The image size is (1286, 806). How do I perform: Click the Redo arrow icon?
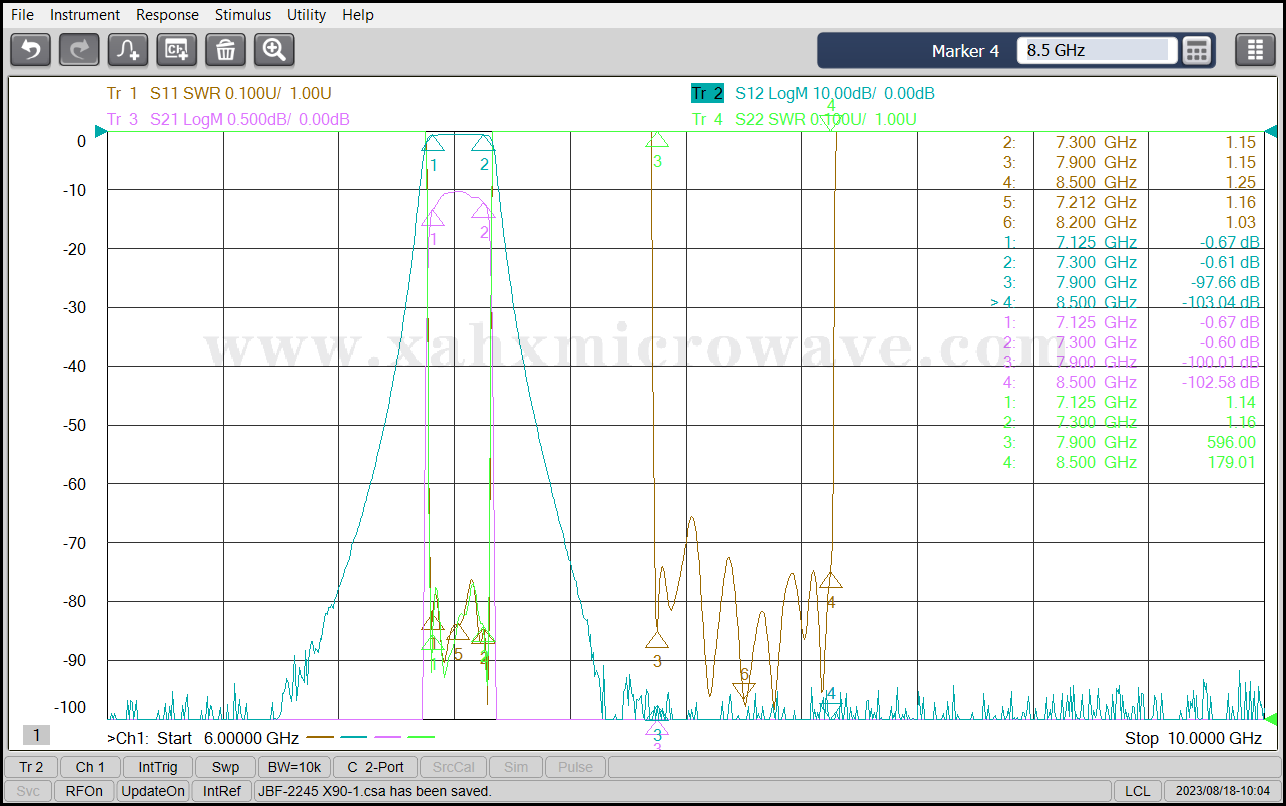[79, 49]
